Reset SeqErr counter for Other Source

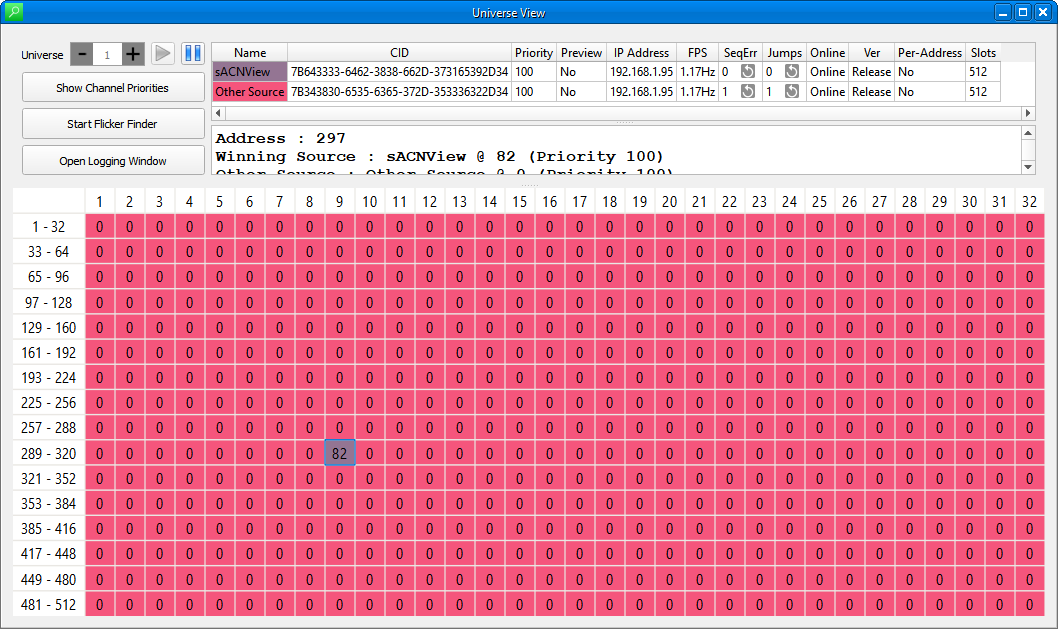pos(747,92)
